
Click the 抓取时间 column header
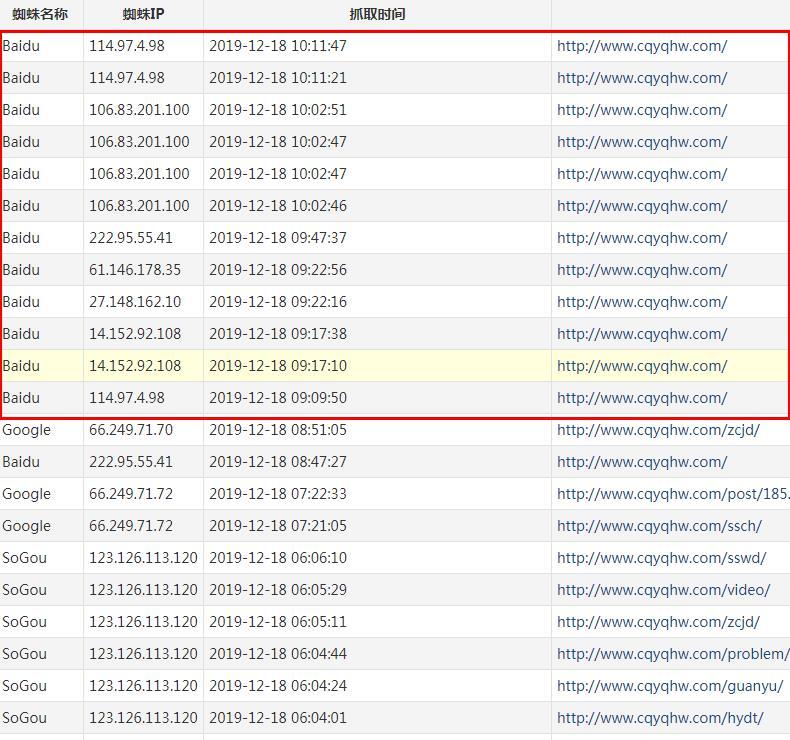pyautogui.click(x=377, y=14)
